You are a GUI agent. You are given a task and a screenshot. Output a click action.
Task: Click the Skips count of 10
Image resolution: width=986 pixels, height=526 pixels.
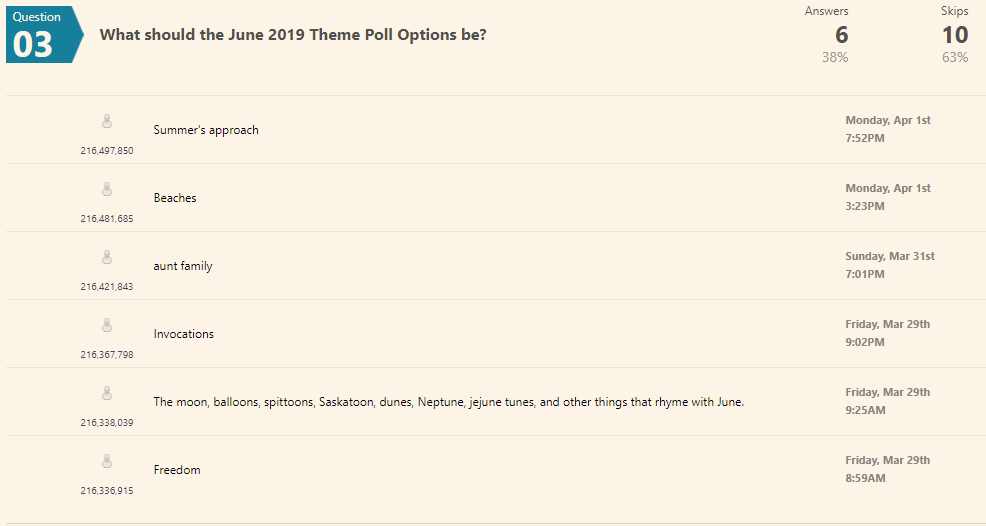955,35
